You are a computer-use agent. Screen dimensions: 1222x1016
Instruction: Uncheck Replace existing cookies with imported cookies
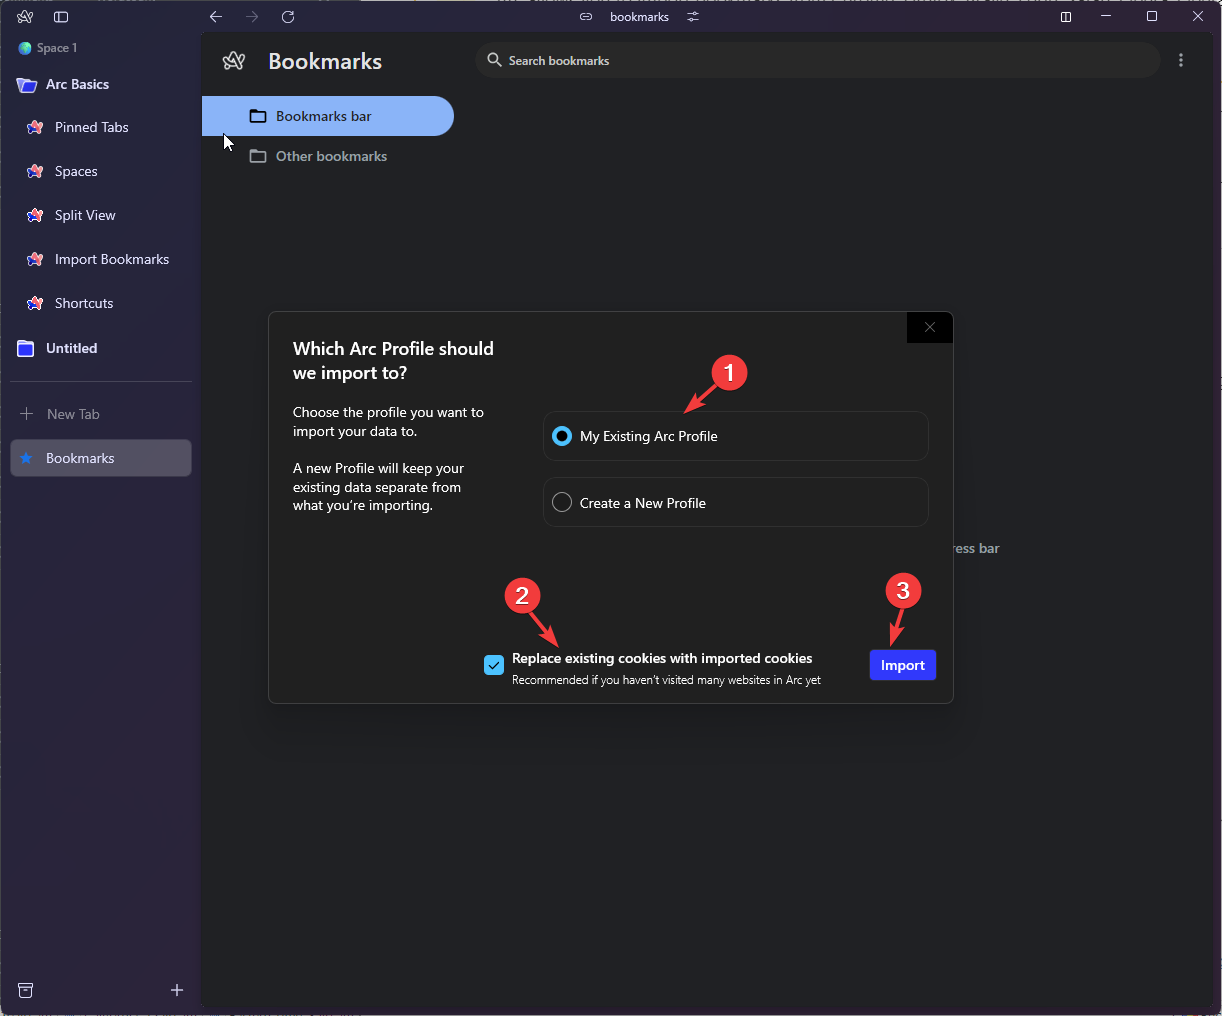click(x=494, y=665)
